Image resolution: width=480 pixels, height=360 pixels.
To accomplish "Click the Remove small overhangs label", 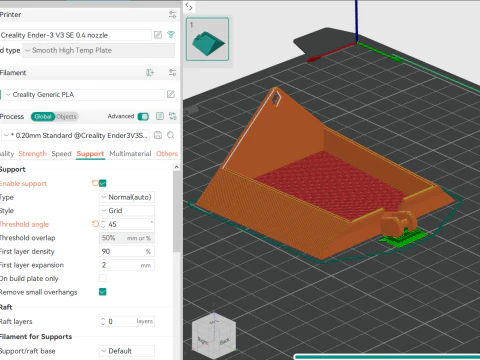I will [38, 292].
